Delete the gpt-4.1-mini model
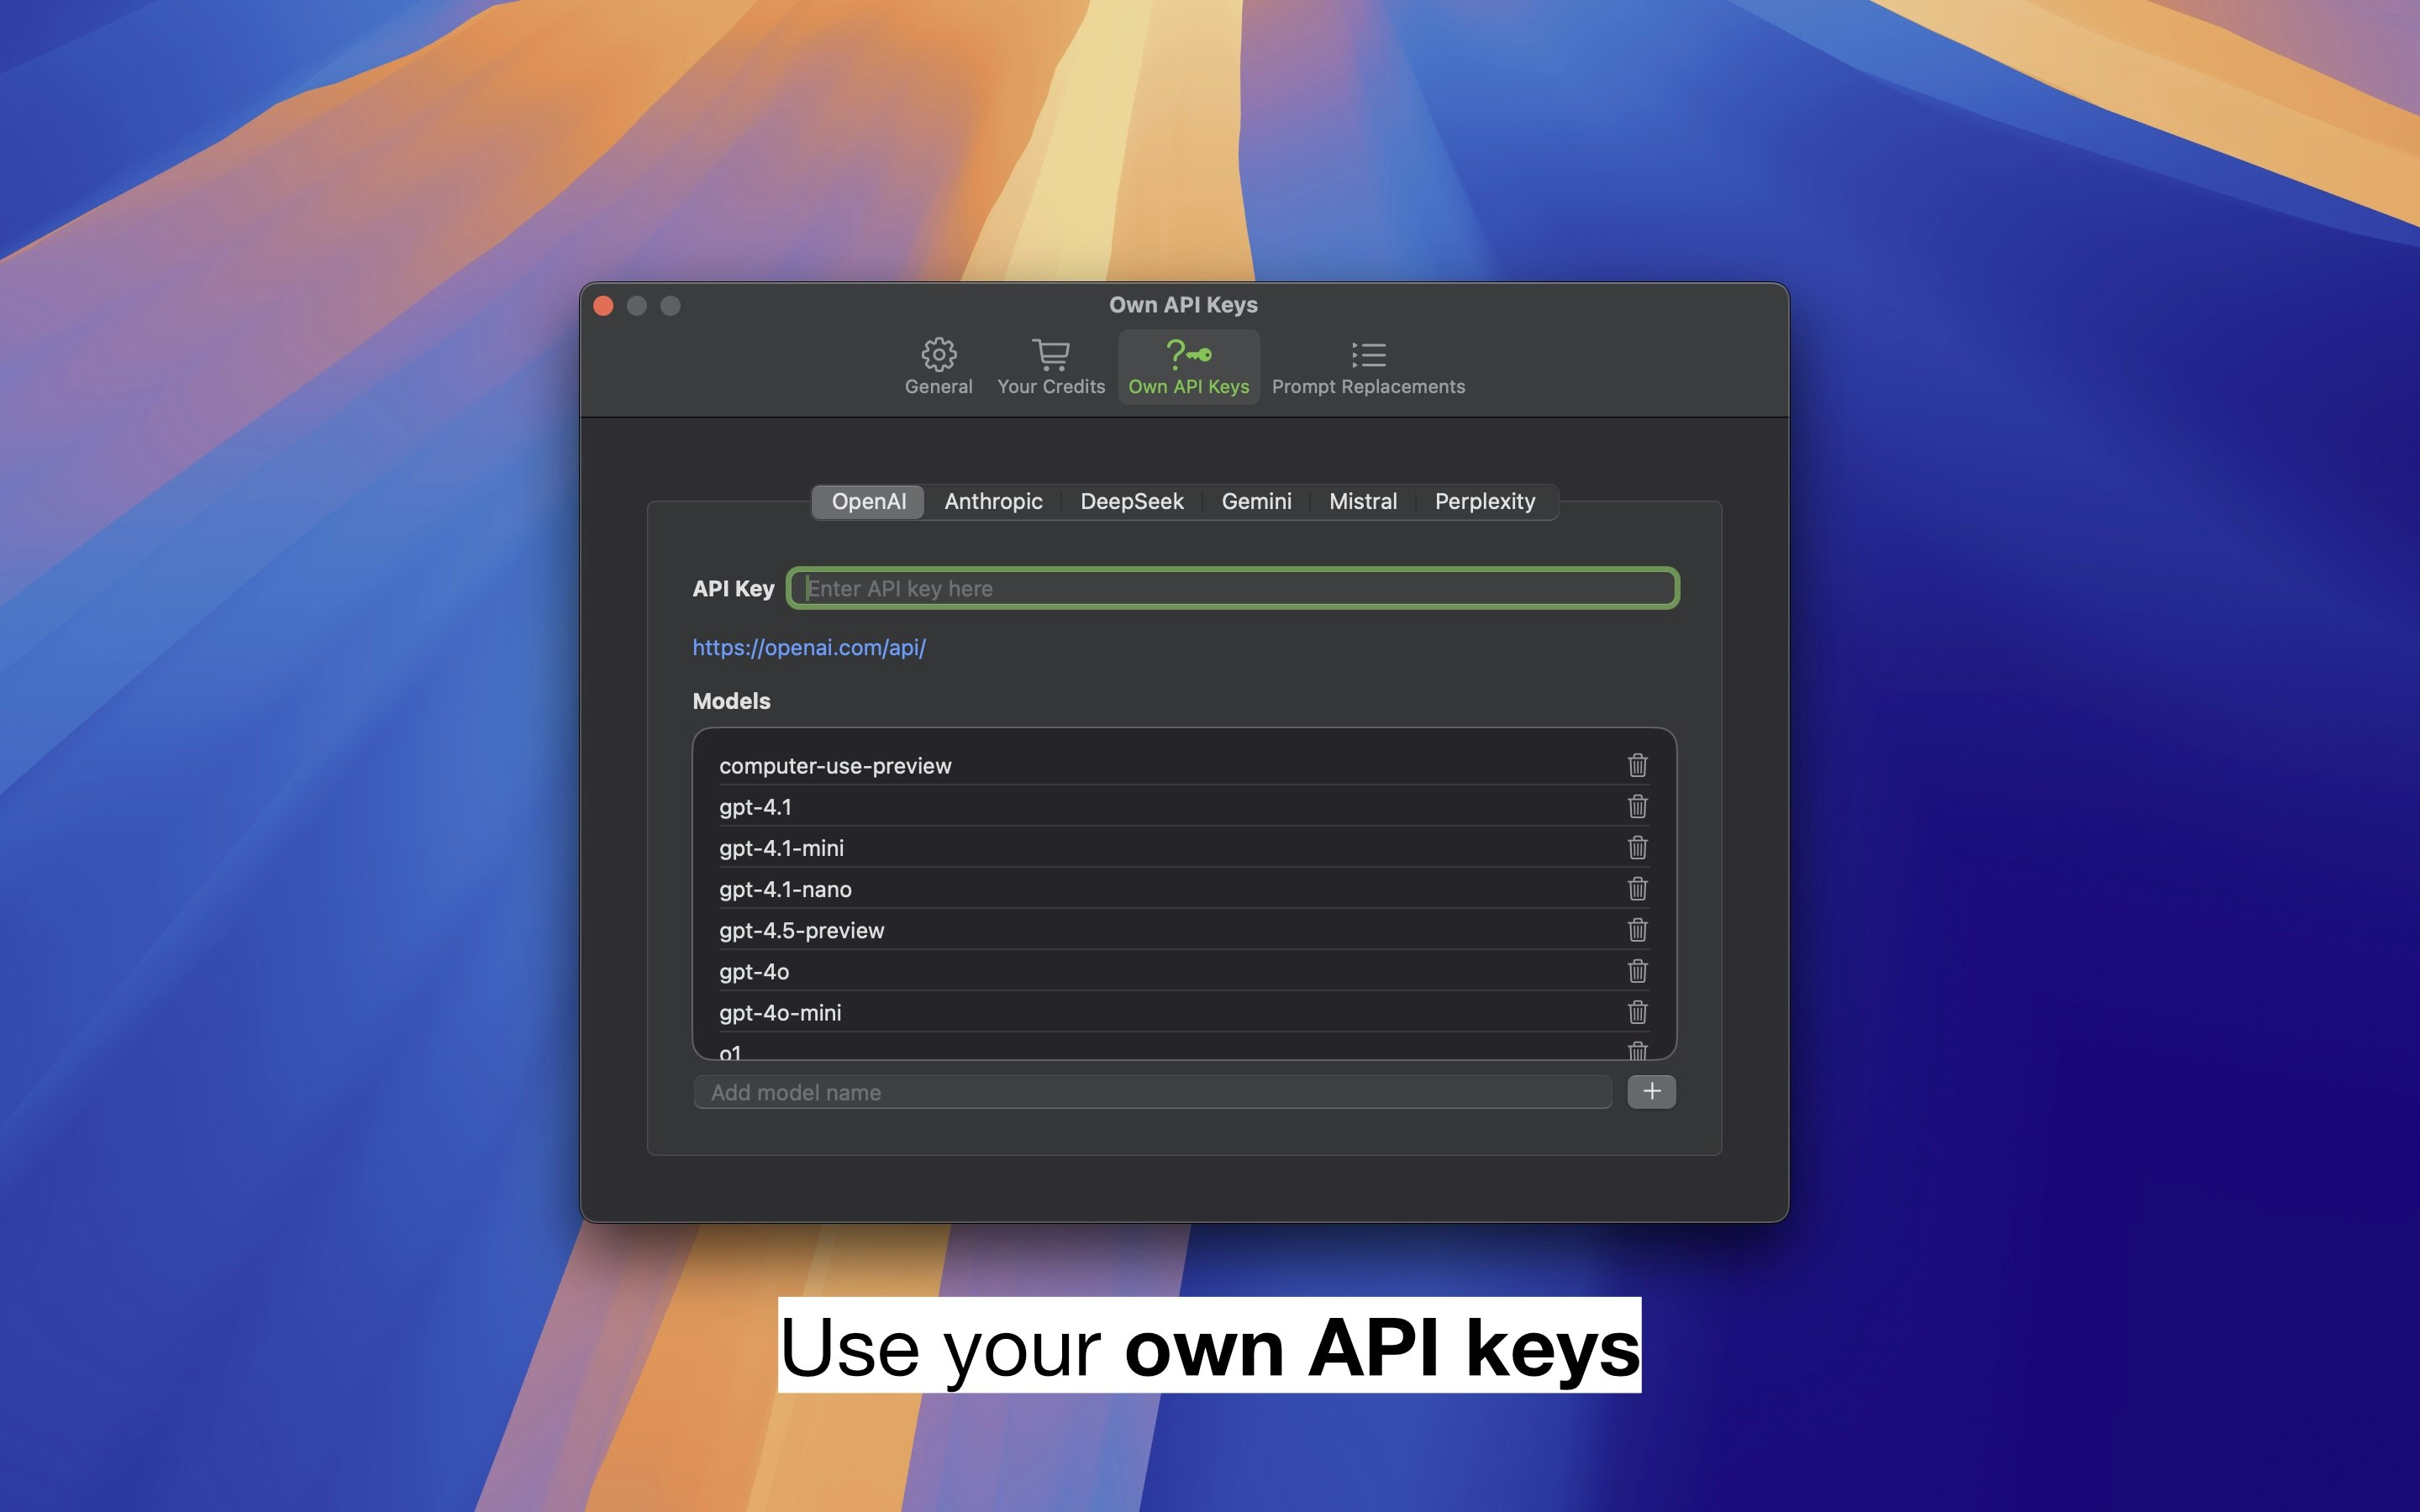Image resolution: width=2420 pixels, height=1512 pixels. (x=1637, y=847)
